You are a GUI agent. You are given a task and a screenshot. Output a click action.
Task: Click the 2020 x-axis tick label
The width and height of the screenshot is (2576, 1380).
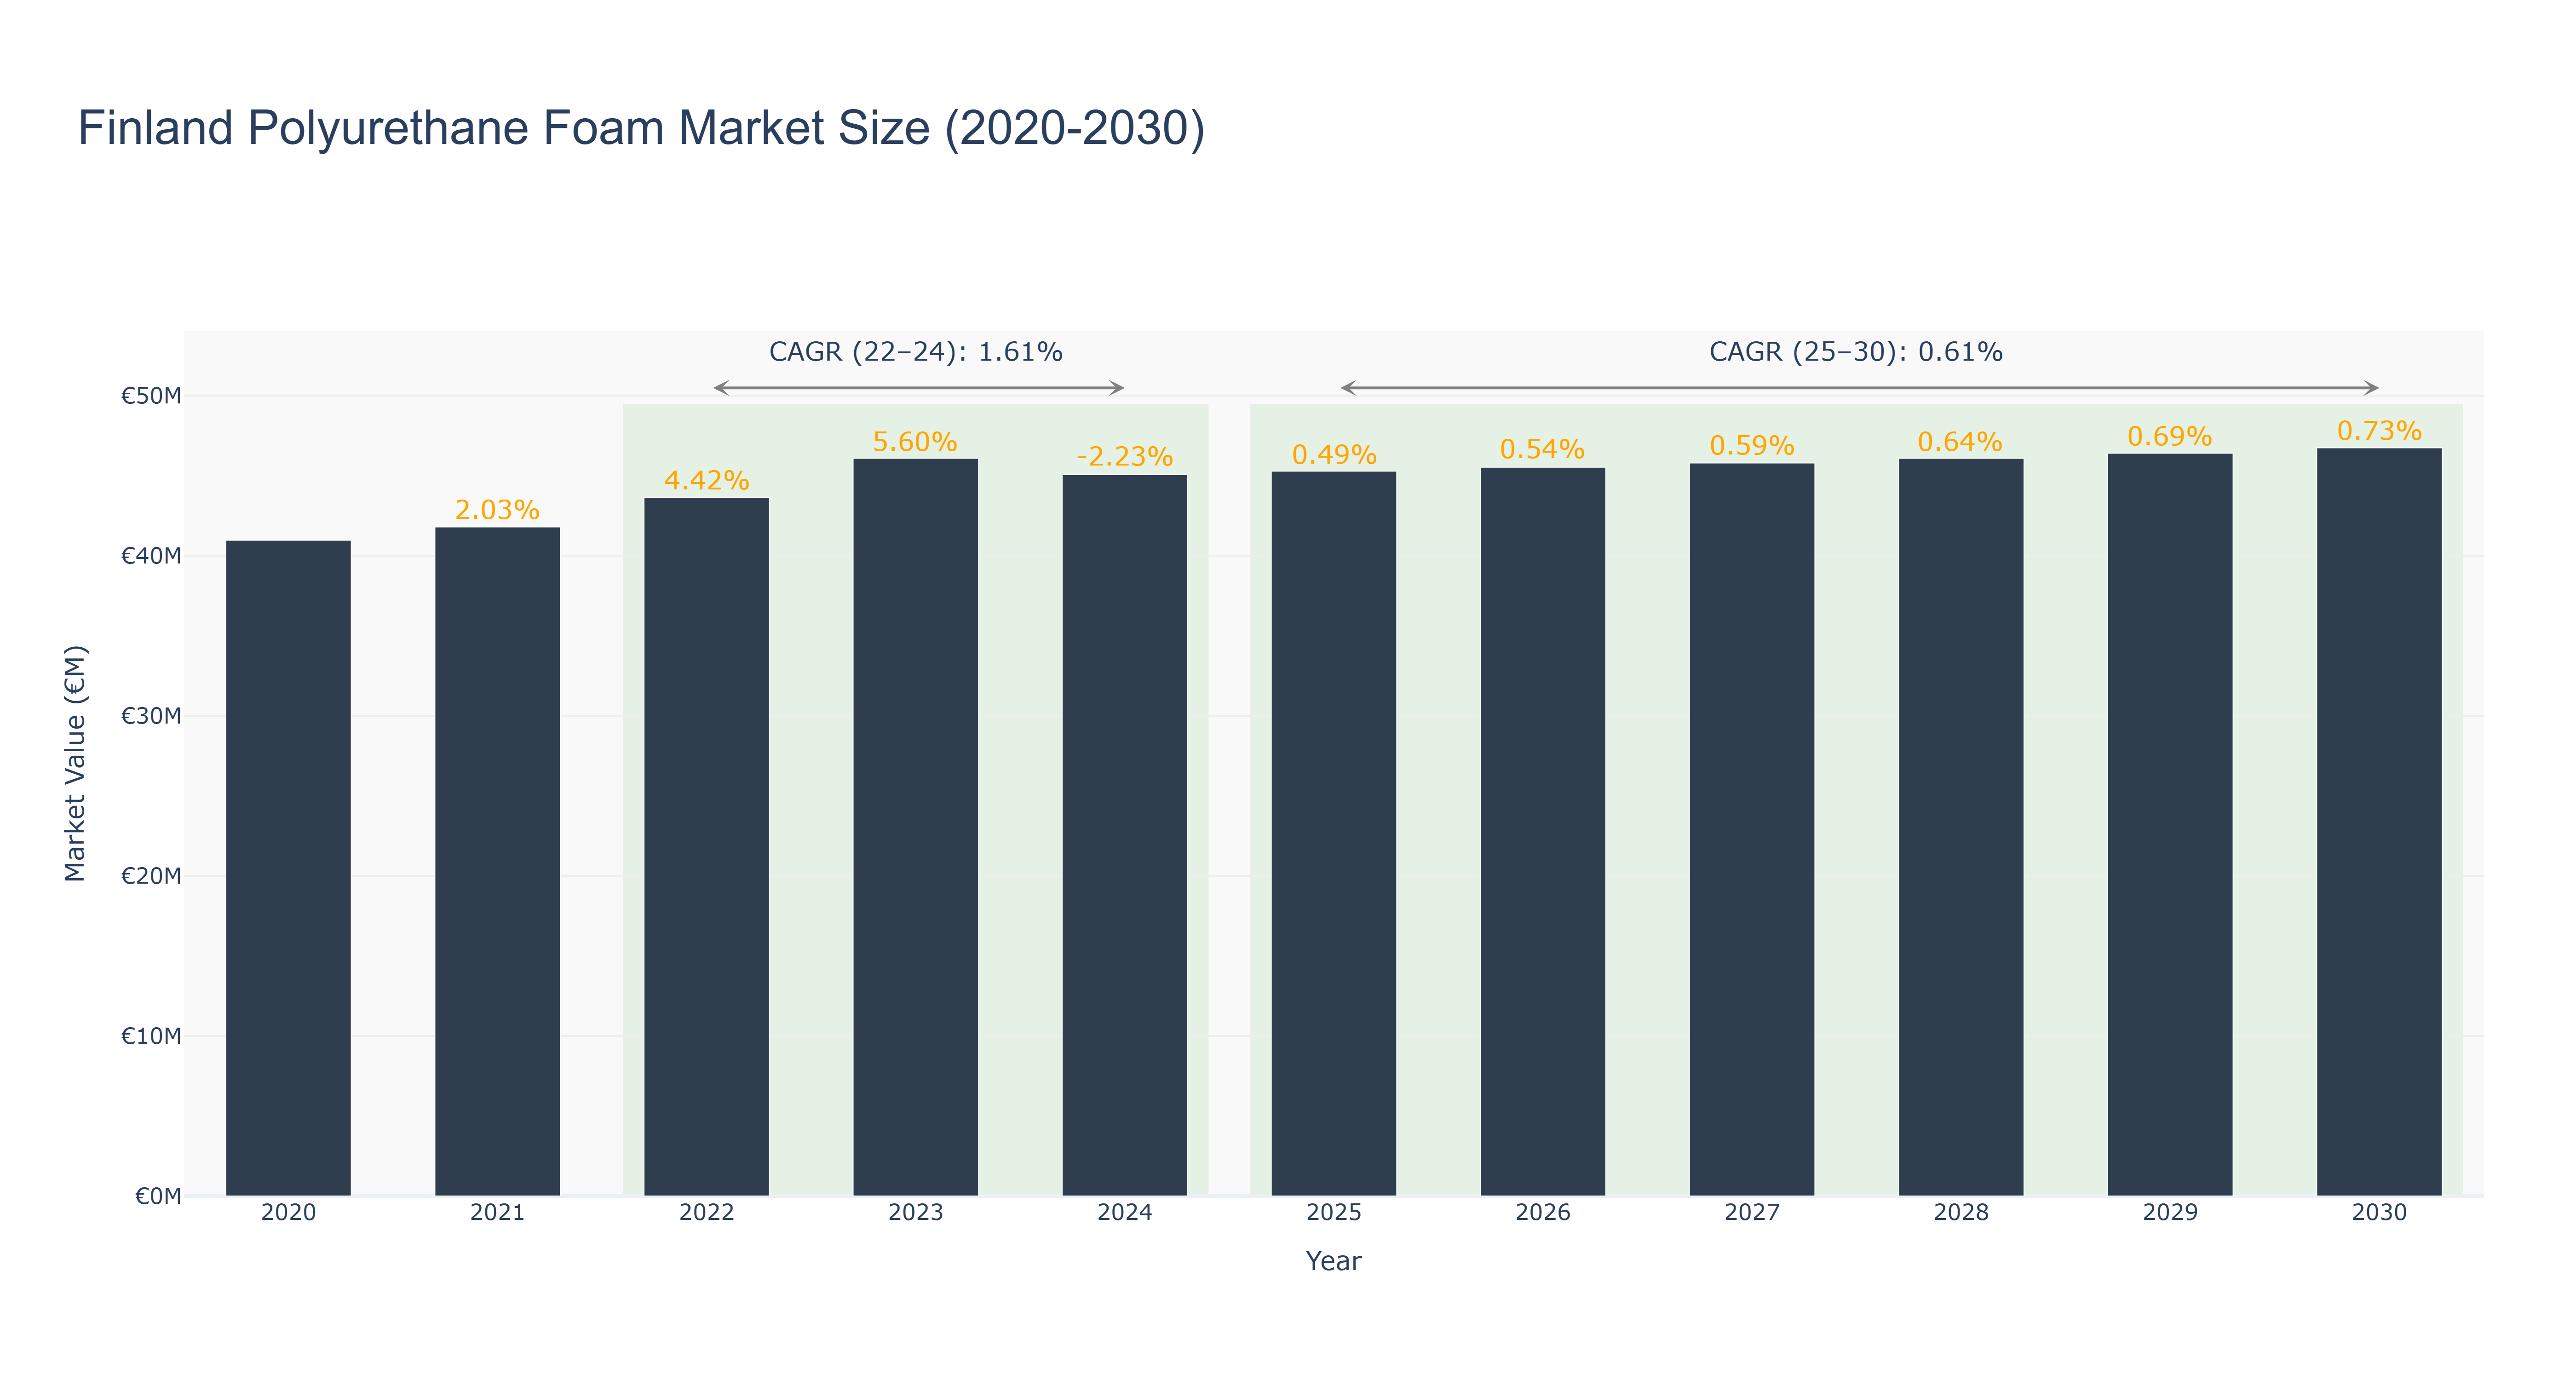point(288,1213)
